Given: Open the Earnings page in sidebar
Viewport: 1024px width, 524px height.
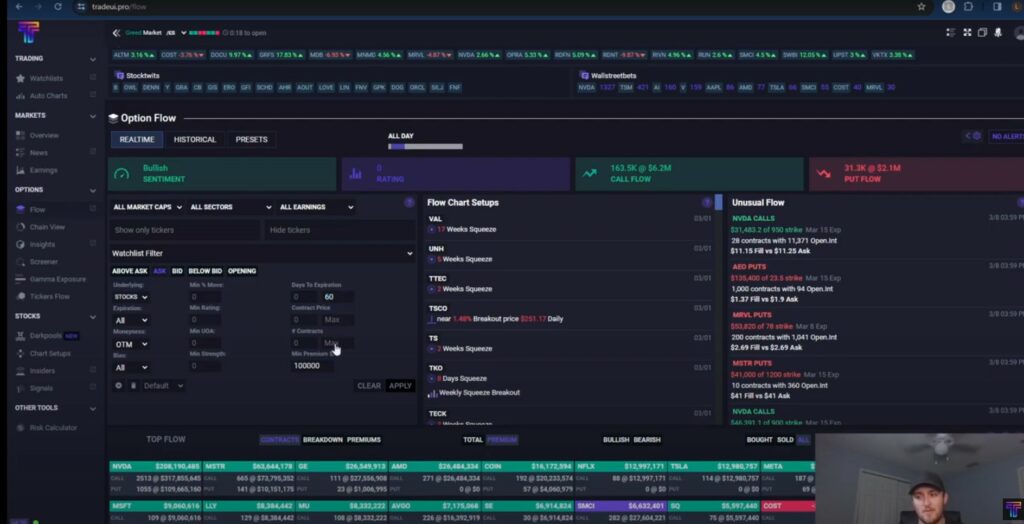Looking at the screenshot, I should tap(43, 170).
